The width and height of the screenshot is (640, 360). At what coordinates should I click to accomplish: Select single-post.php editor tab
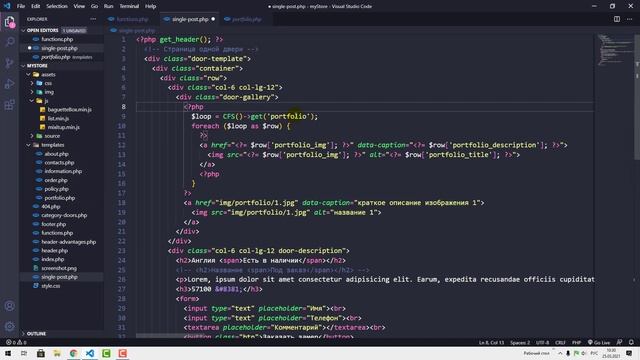click(x=190, y=19)
